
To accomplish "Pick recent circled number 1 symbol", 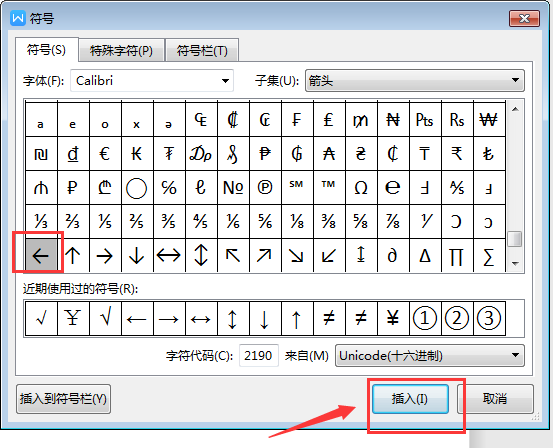I will click(x=425, y=318).
